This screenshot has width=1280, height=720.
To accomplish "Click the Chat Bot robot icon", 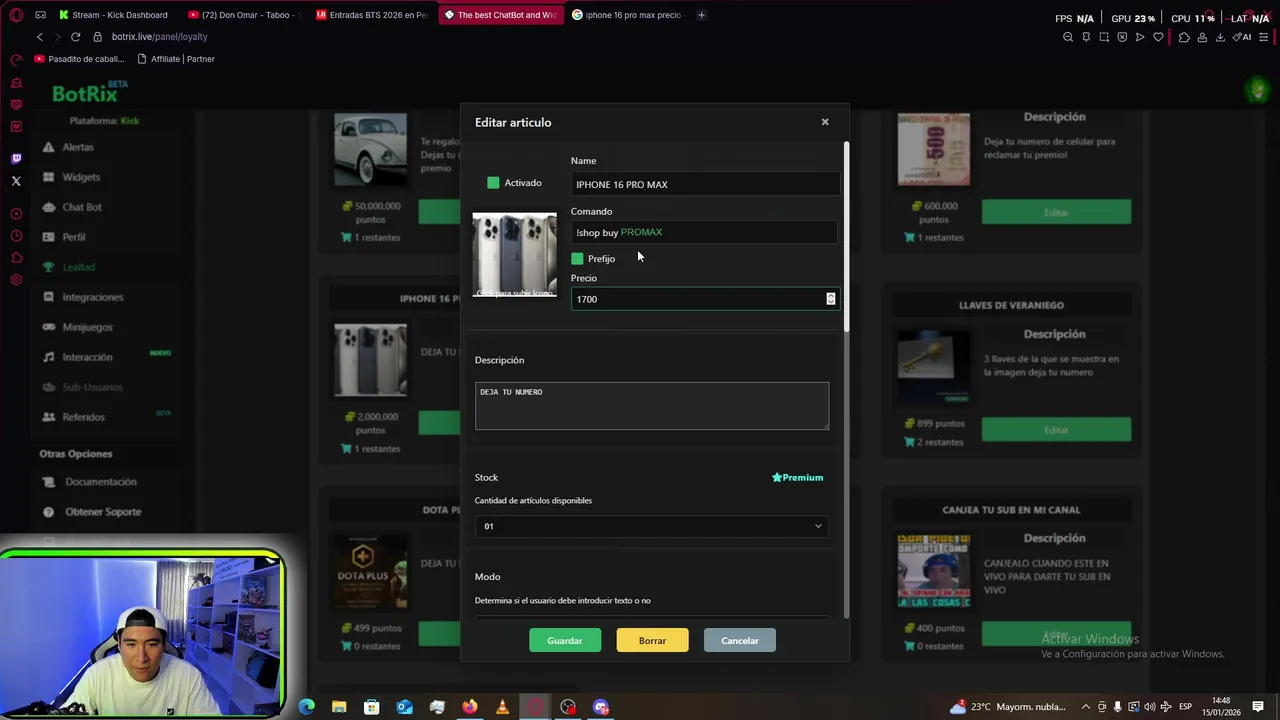I will pos(48,207).
